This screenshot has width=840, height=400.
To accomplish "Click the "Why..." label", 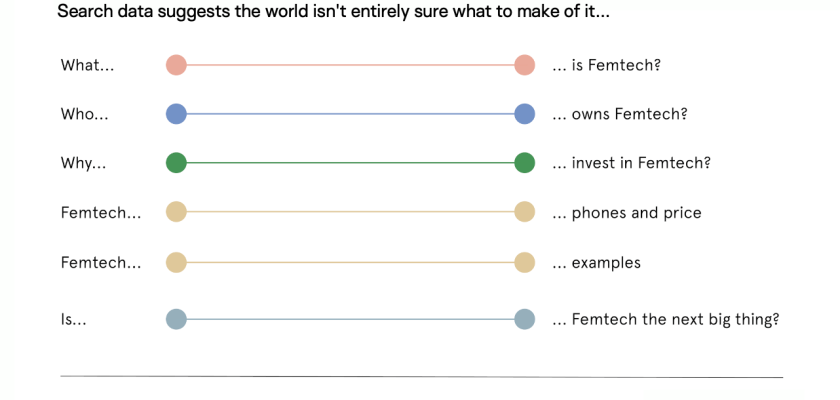I will point(83,163).
